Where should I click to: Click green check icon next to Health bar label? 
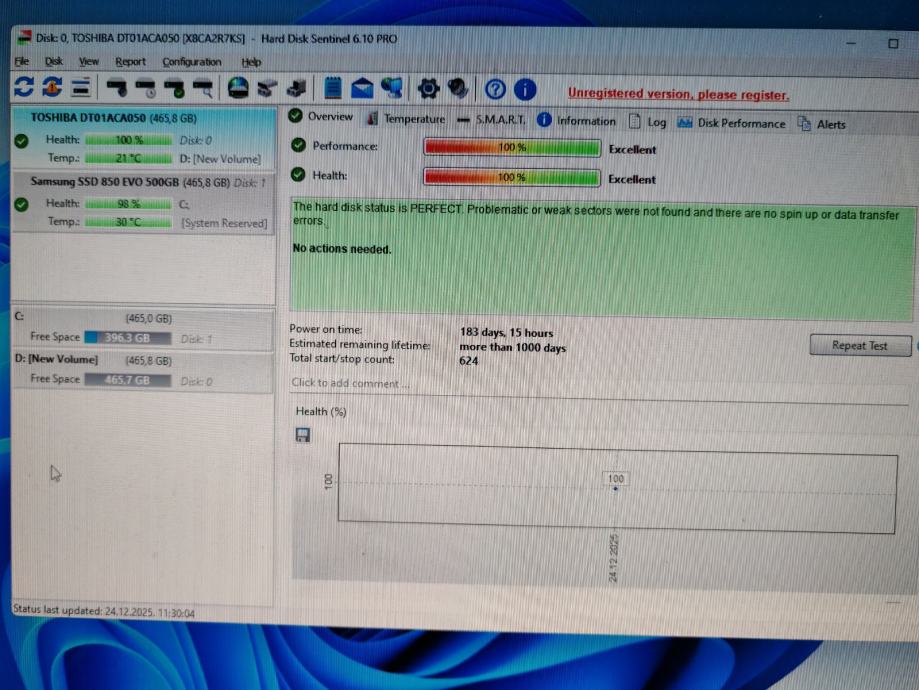click(298, 174)
